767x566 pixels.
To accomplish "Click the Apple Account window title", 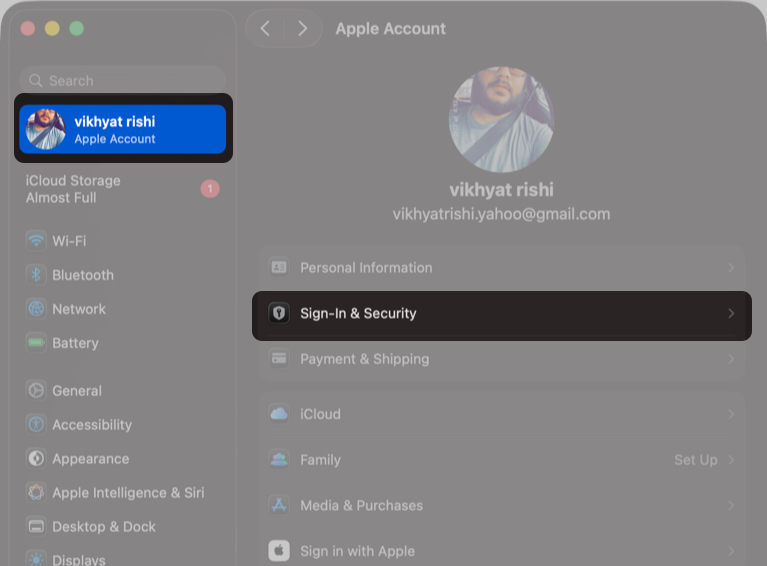I will (390, 29).
